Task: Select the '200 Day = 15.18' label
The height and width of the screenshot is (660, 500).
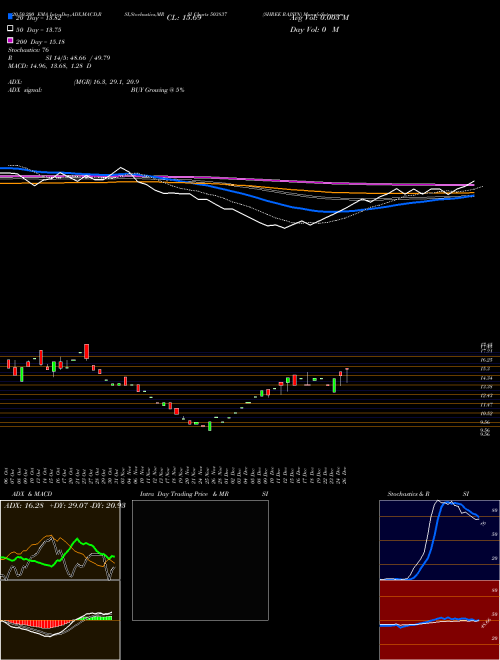Action: tap(40, 42)
